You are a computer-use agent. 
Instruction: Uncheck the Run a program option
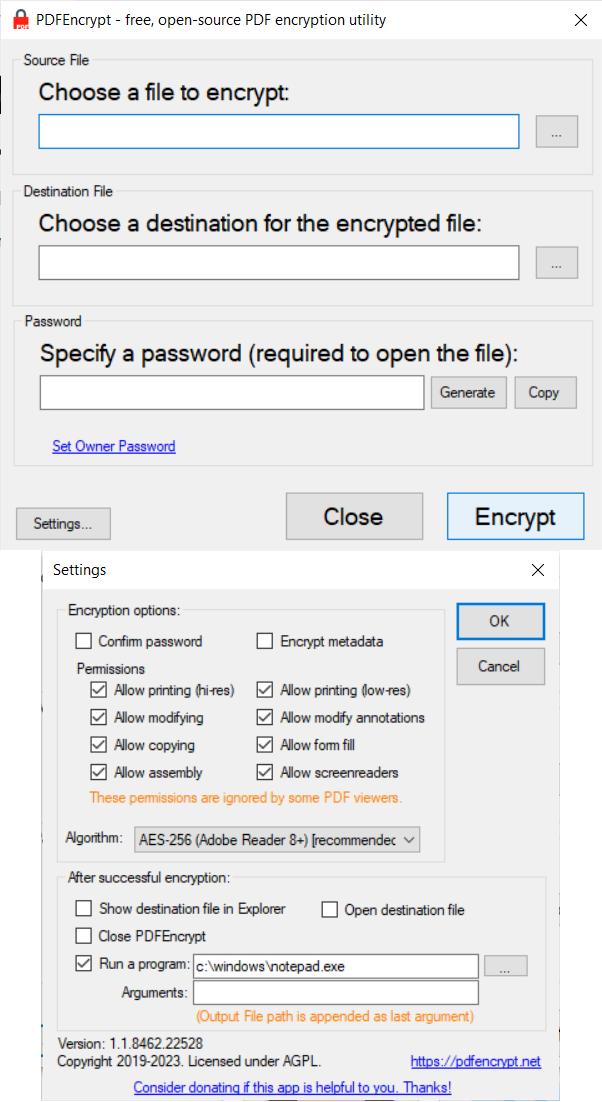[84, 964]
